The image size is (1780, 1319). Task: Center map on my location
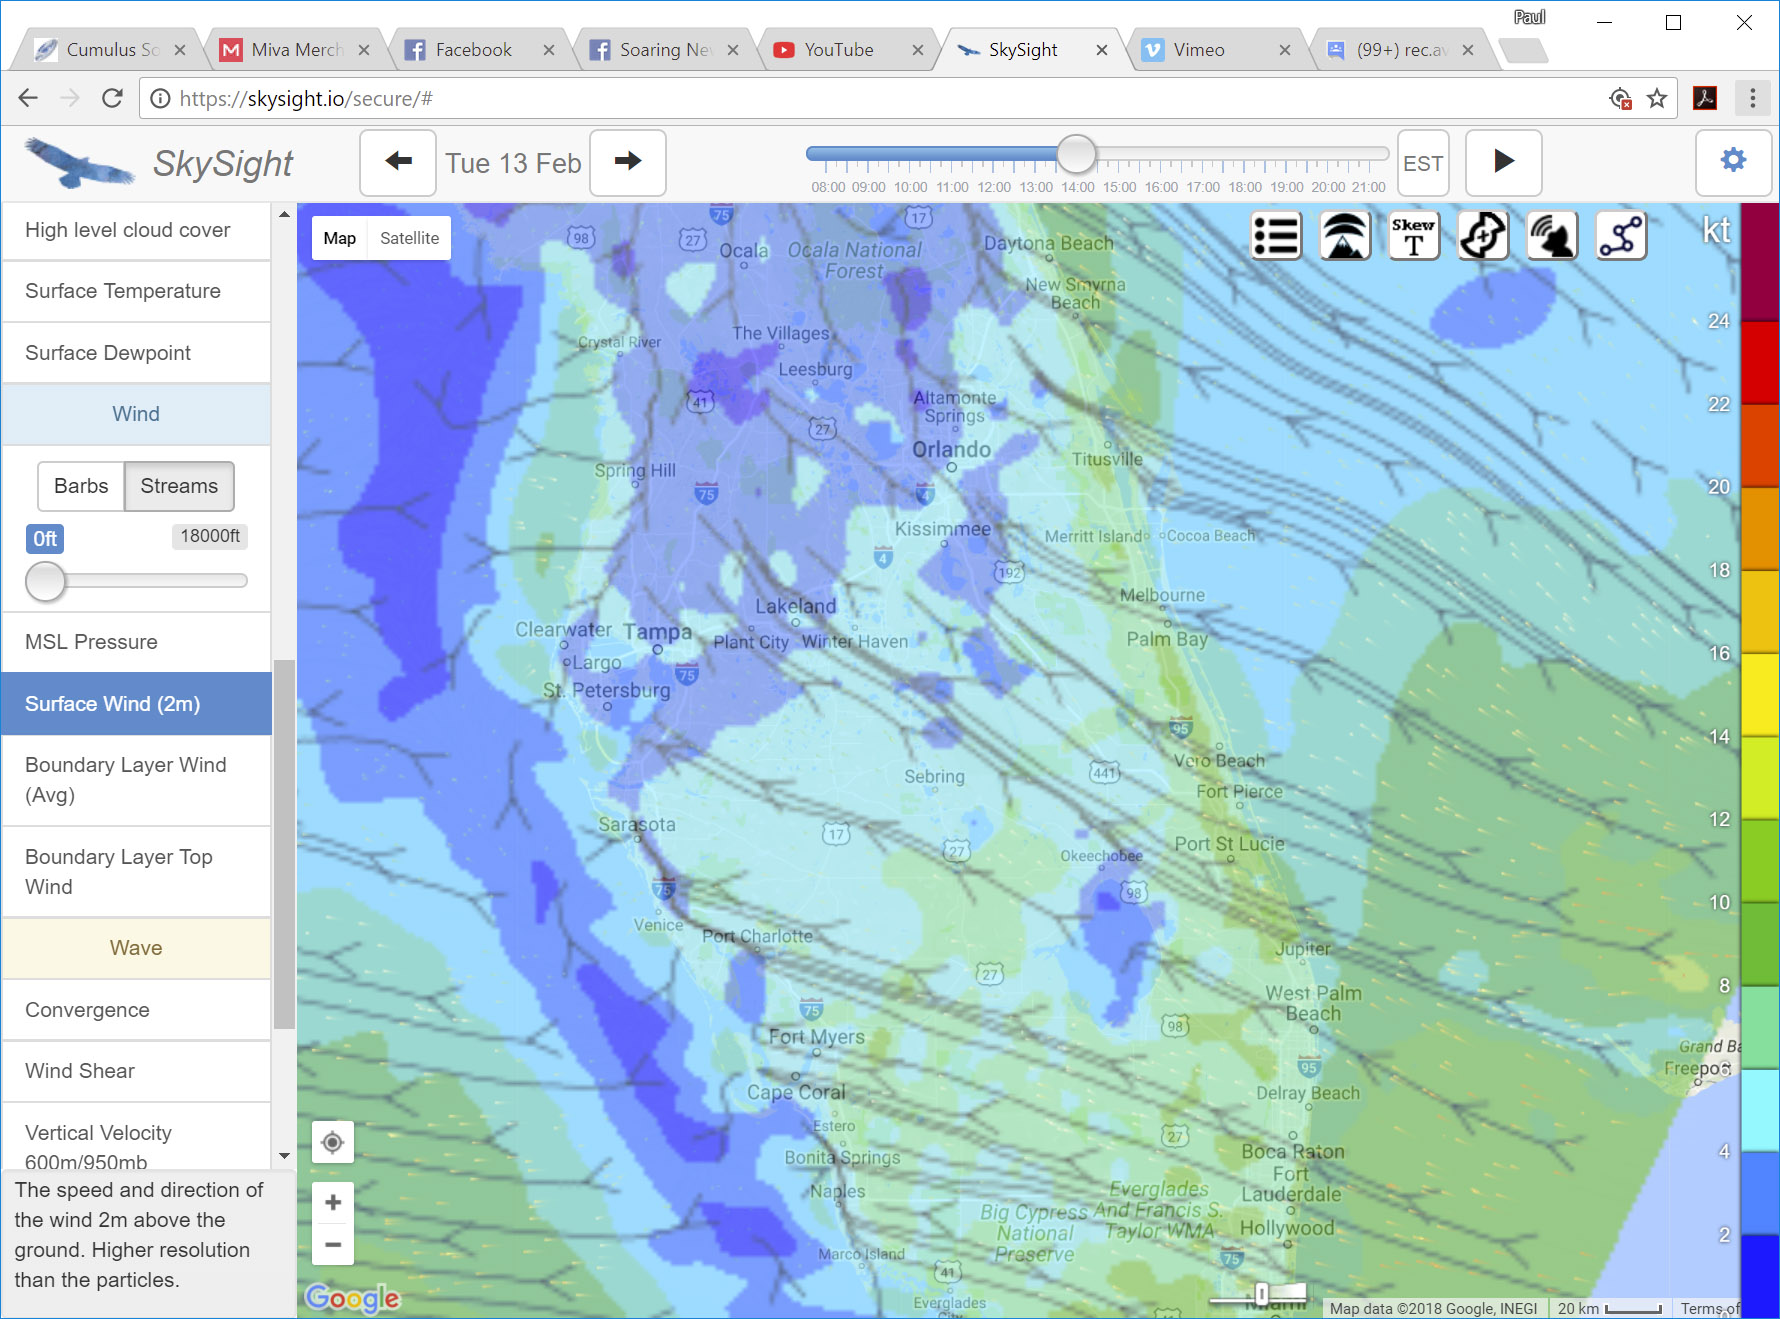(x=333, y=1142)
